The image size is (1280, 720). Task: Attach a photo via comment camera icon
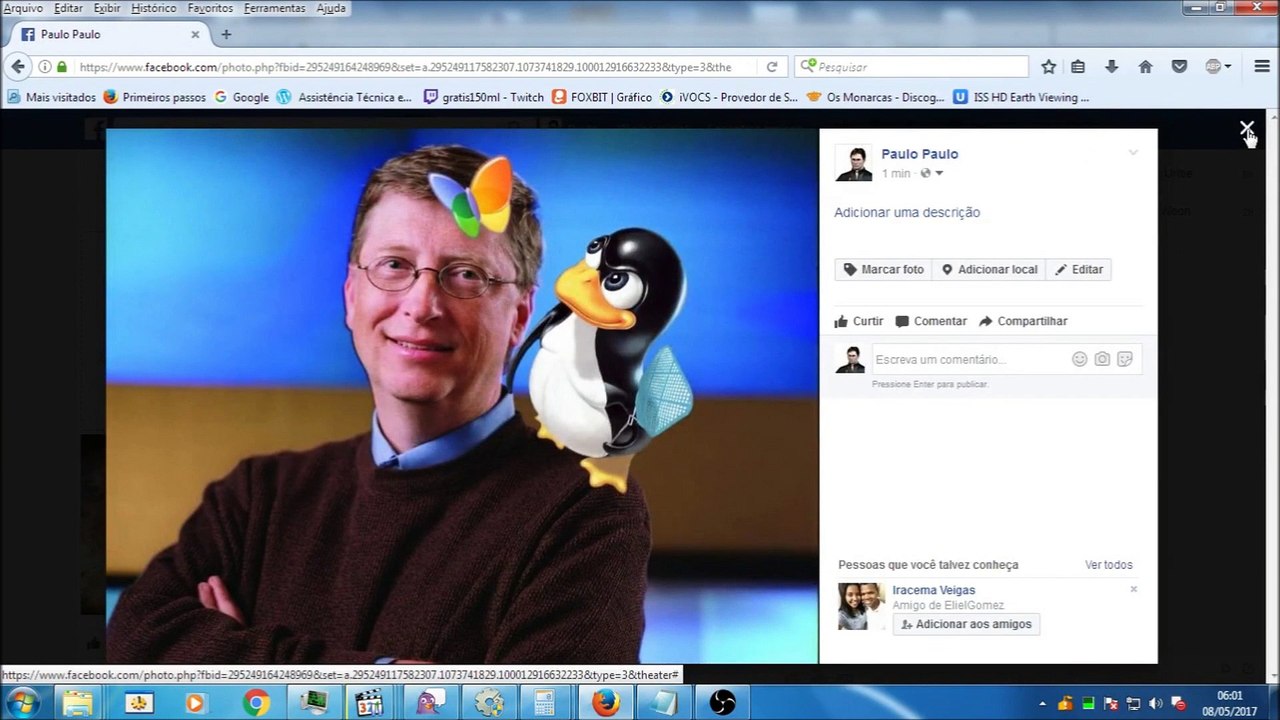click(1102, 359)
